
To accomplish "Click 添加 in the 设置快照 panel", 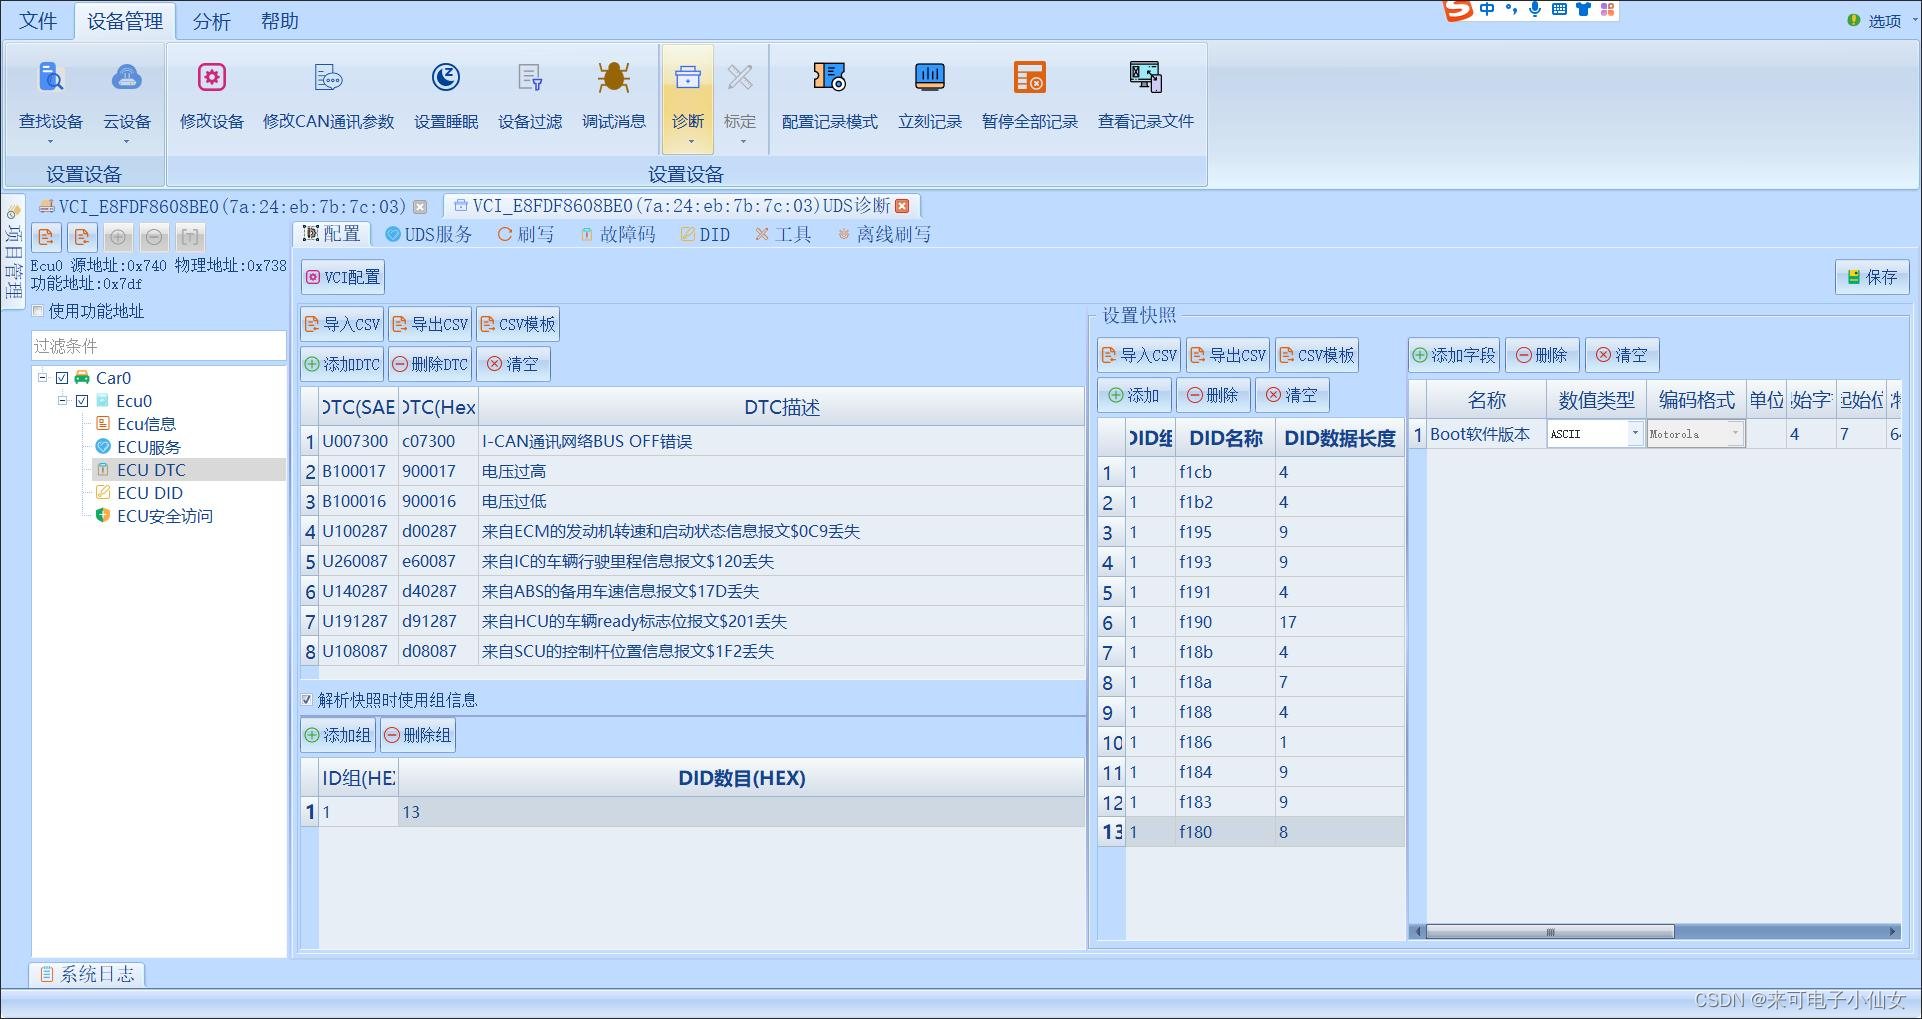I will [1133, 395].
